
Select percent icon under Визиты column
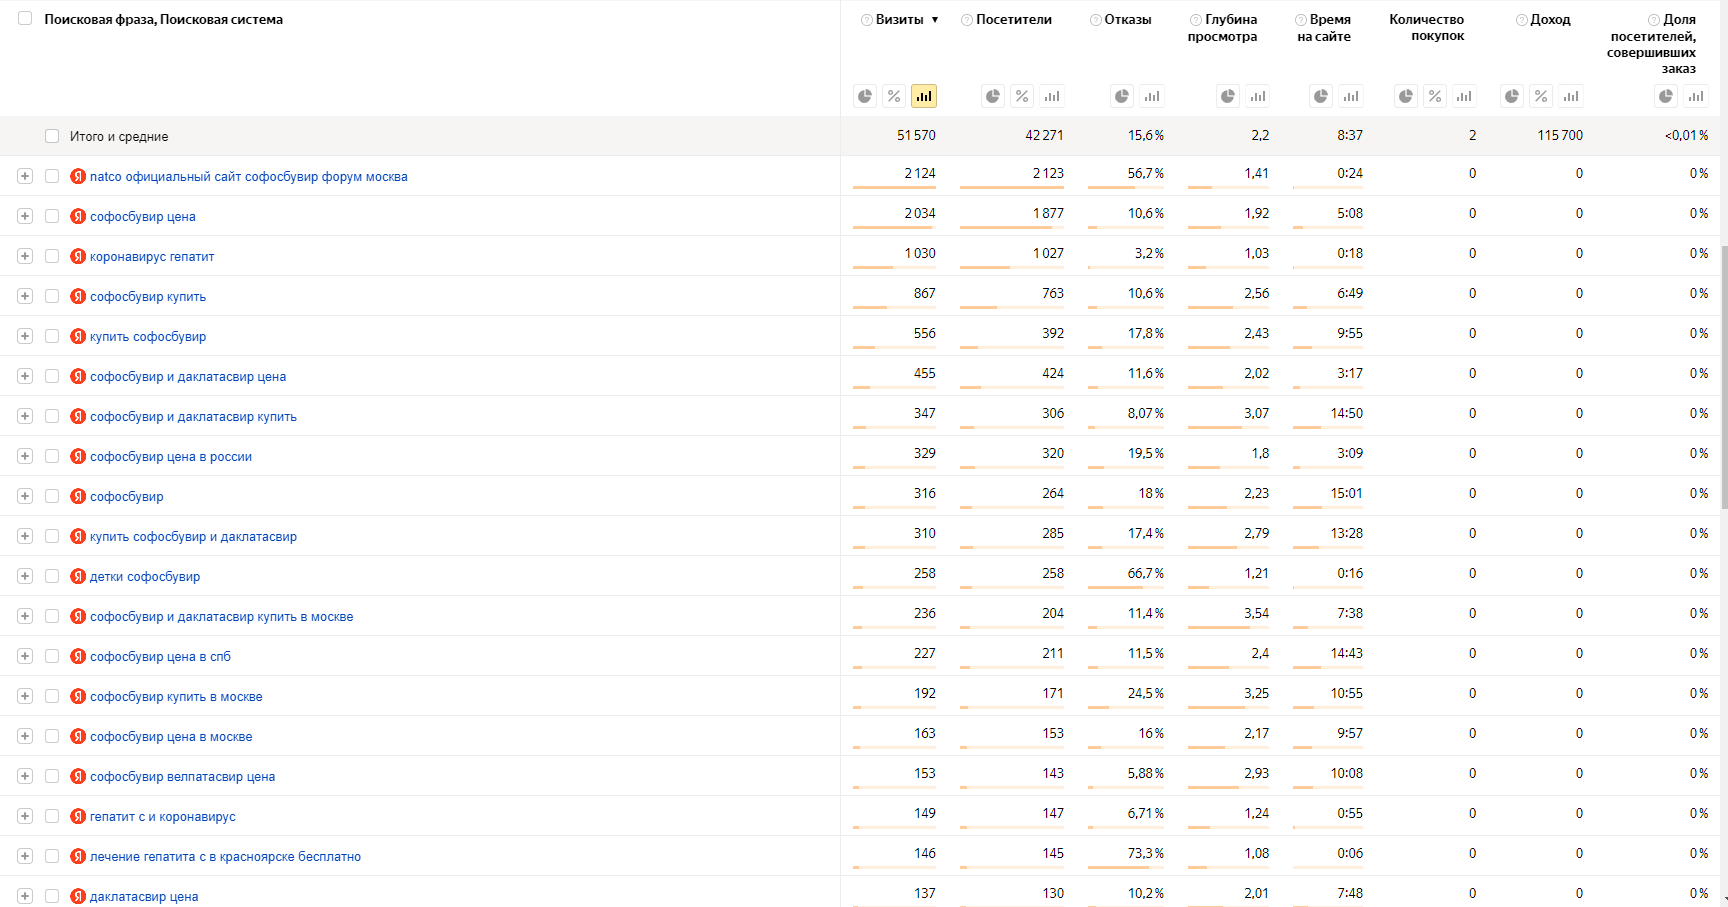click(894, 96)
